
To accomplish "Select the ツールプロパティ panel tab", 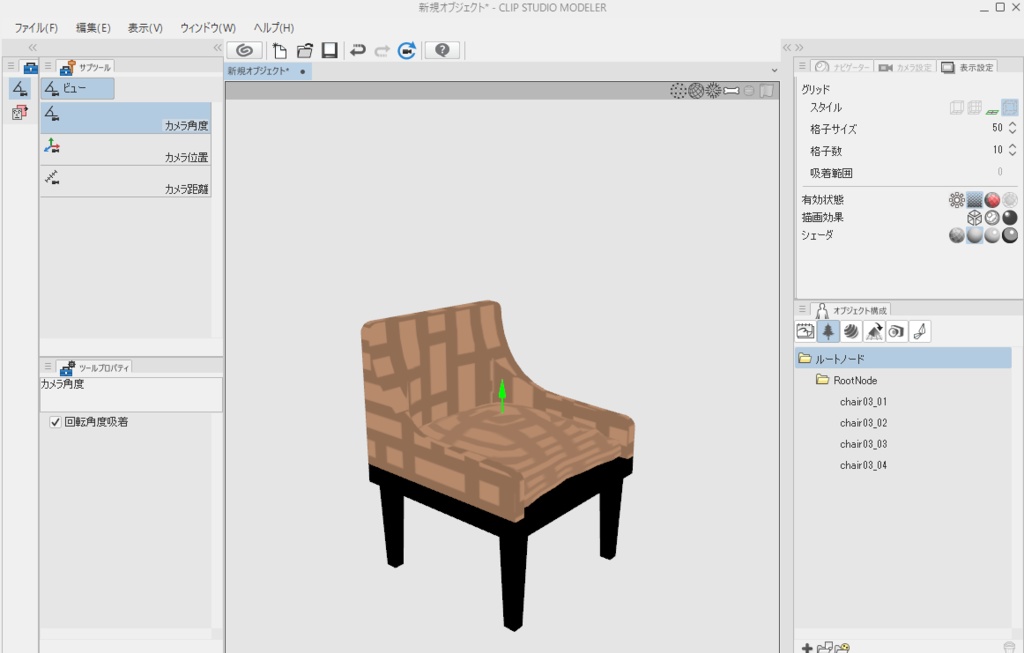I will pos(95,368).
